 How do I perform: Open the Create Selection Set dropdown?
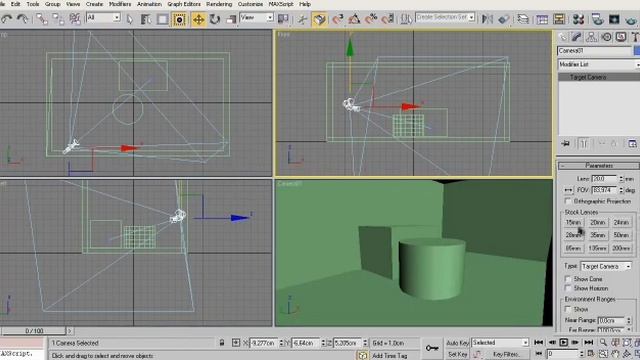[x=445, y=17]
